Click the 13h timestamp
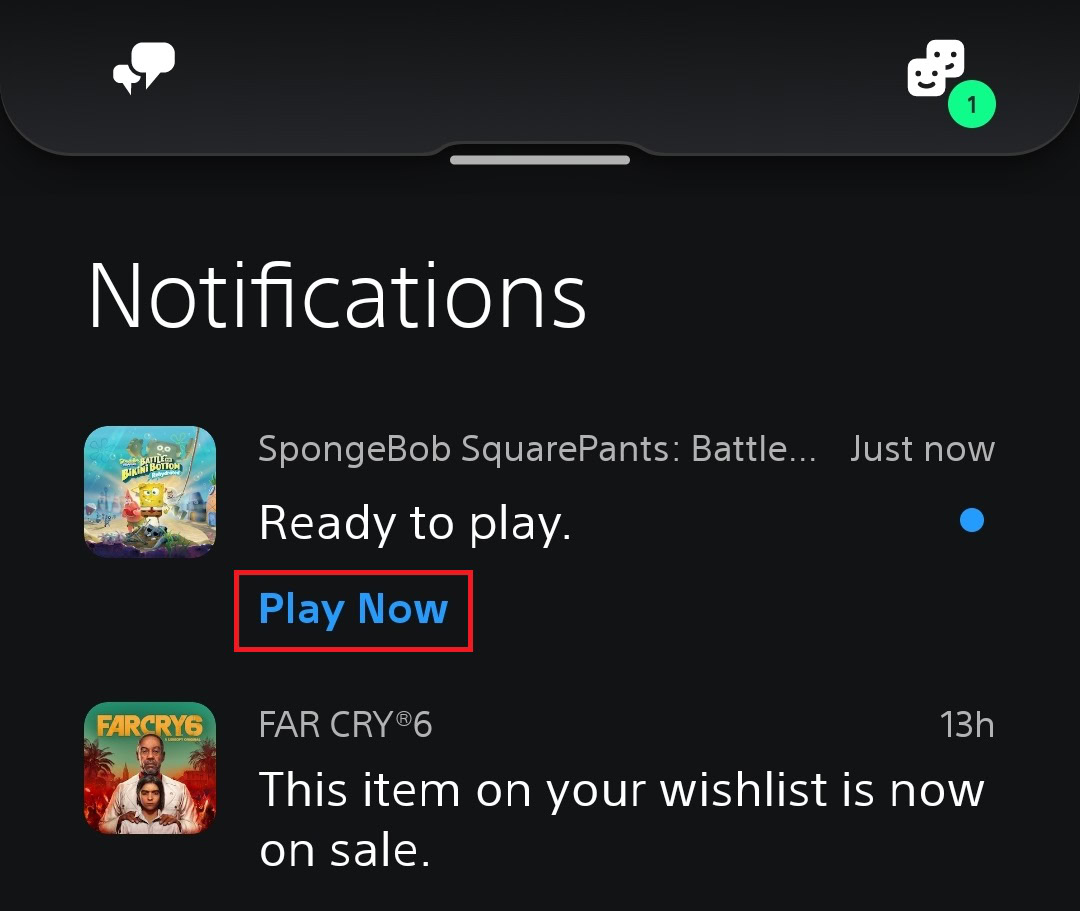This screenshot has width=1080, height=911. (967, 724)
